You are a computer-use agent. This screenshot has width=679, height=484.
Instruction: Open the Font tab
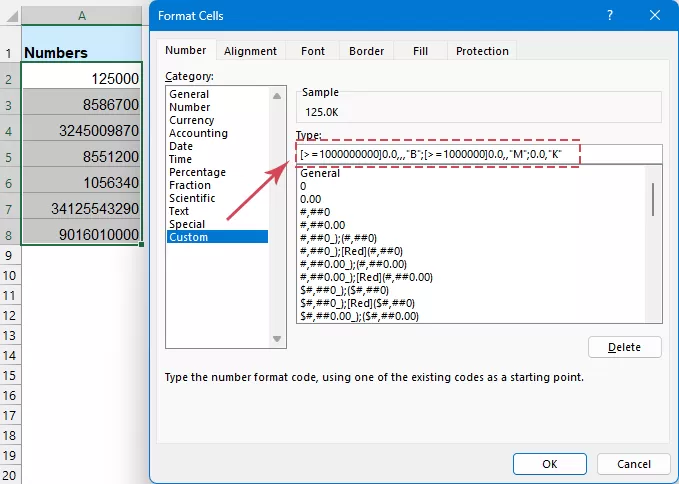(313, 51)
